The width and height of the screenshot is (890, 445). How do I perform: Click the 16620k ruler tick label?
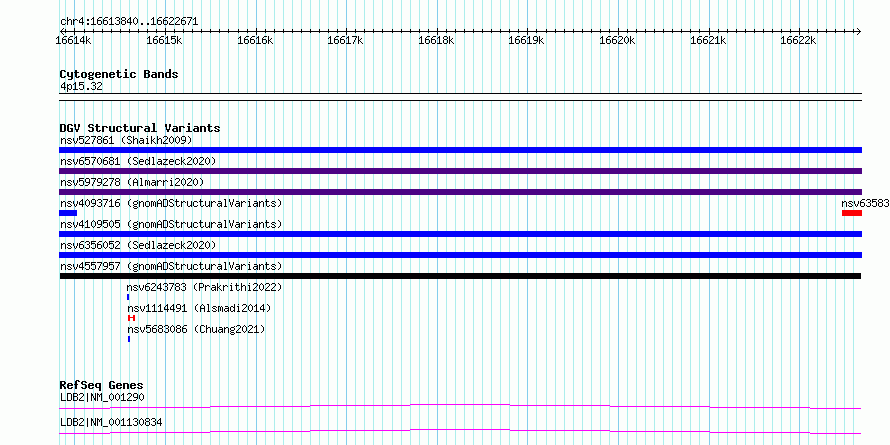tap(617, 40)
